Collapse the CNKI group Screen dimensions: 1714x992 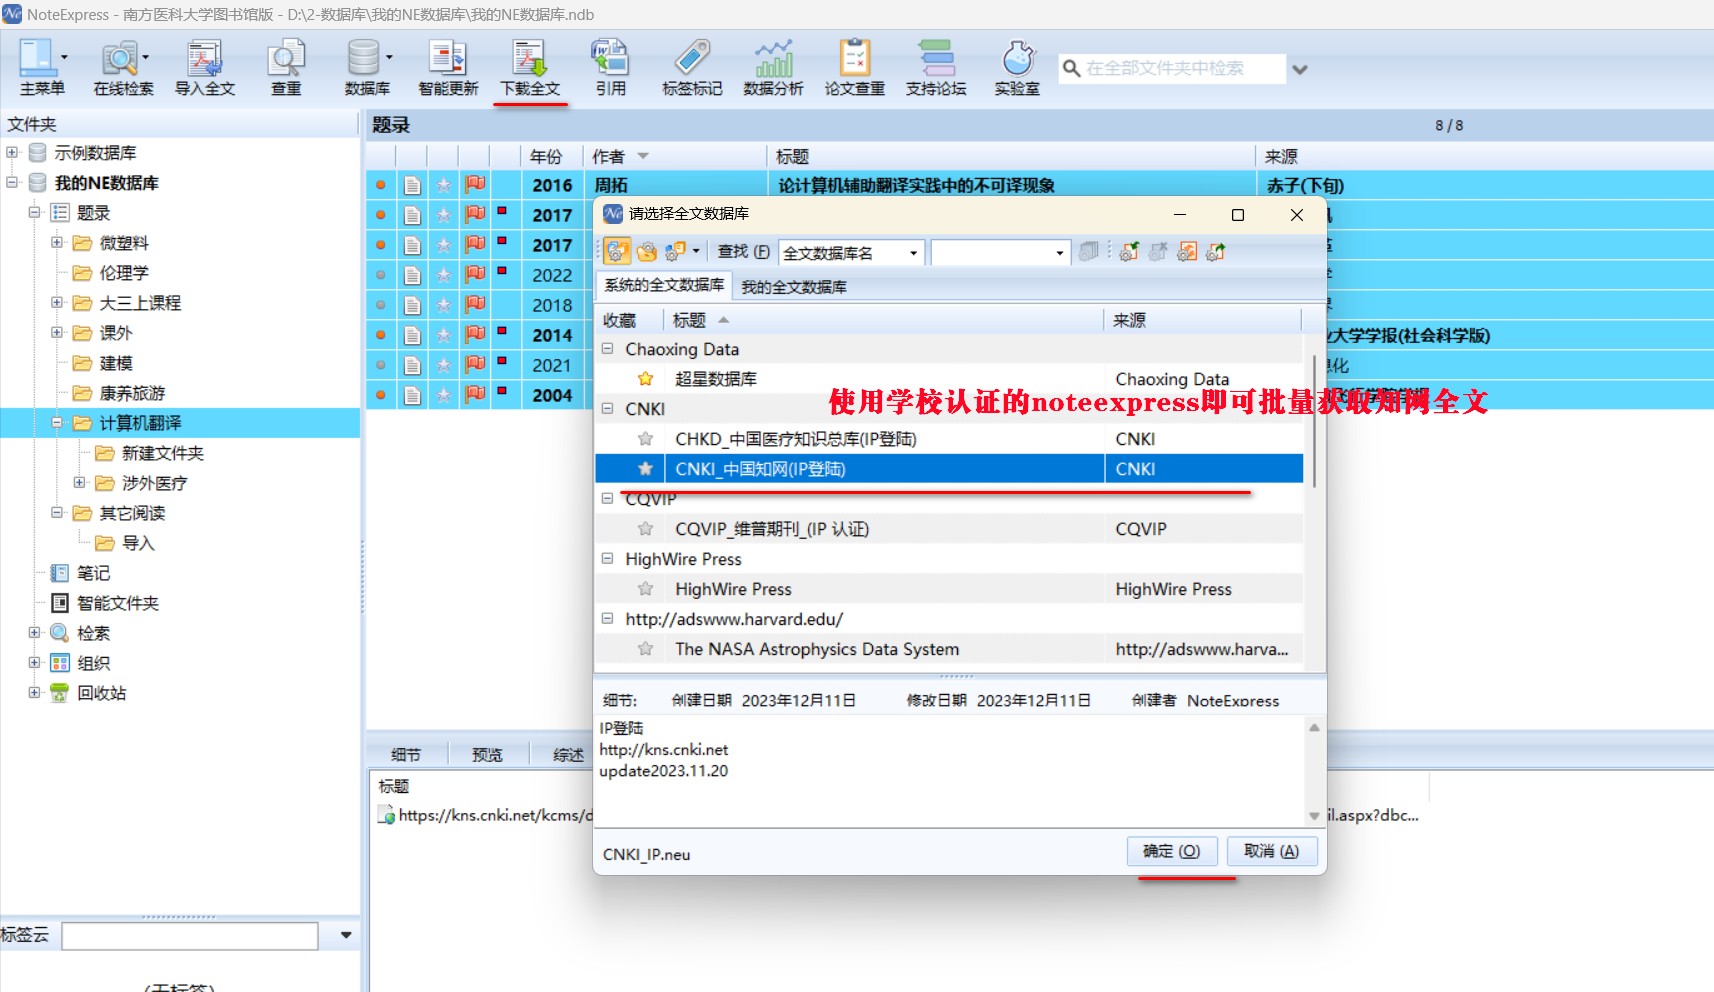[x=607, y=409]
